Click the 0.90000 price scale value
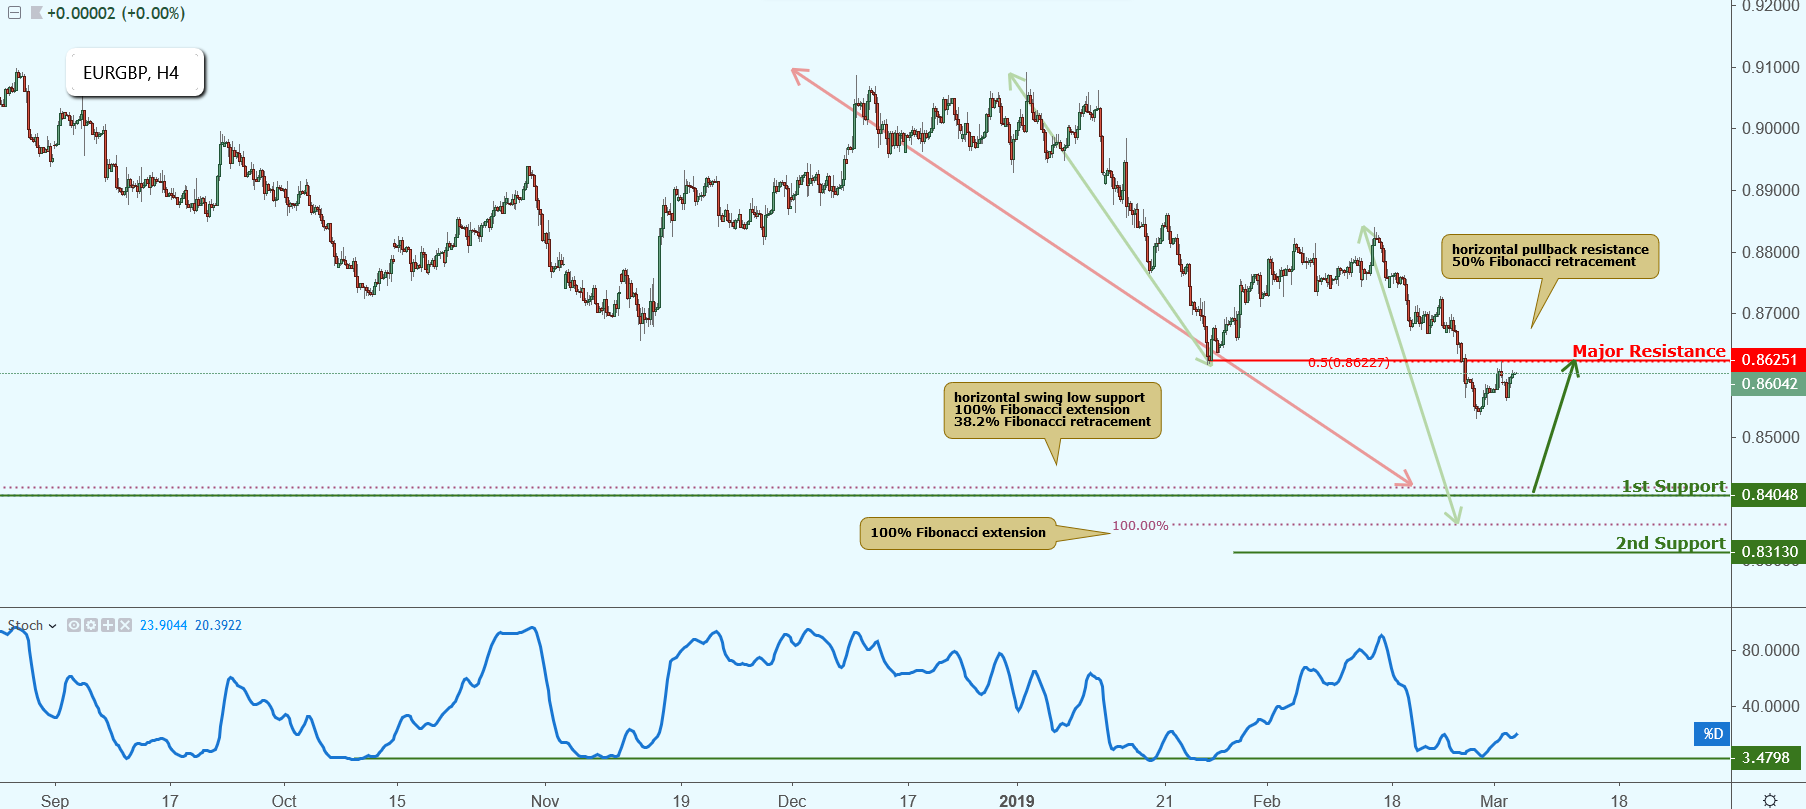The height and width of the screenshot is (809, 1806). click(x=1770, y=129)
